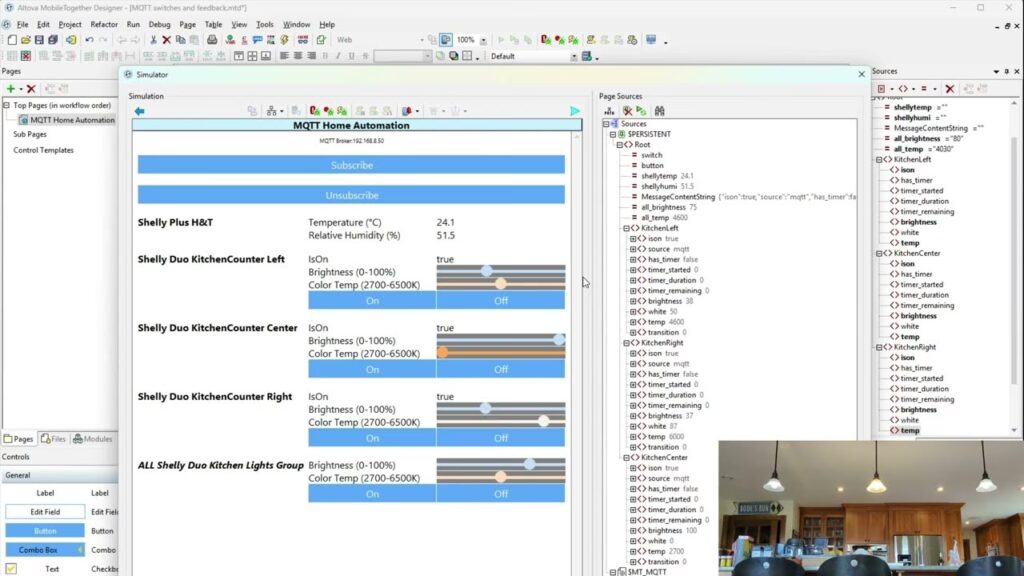Collapse KitchenRight node in right Sources pane

point(878,347)
